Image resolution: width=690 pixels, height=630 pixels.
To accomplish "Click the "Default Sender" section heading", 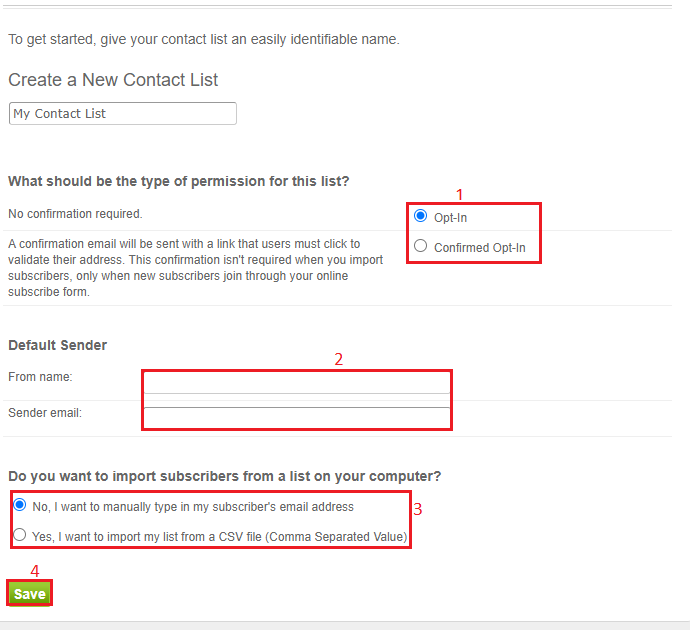I will coord(57,345).
